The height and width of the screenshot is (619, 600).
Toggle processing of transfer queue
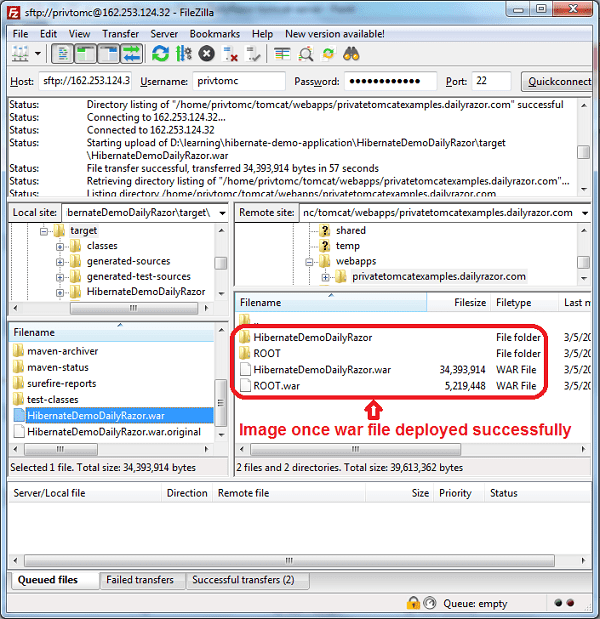pyautogui.click(x=184, y=54)
